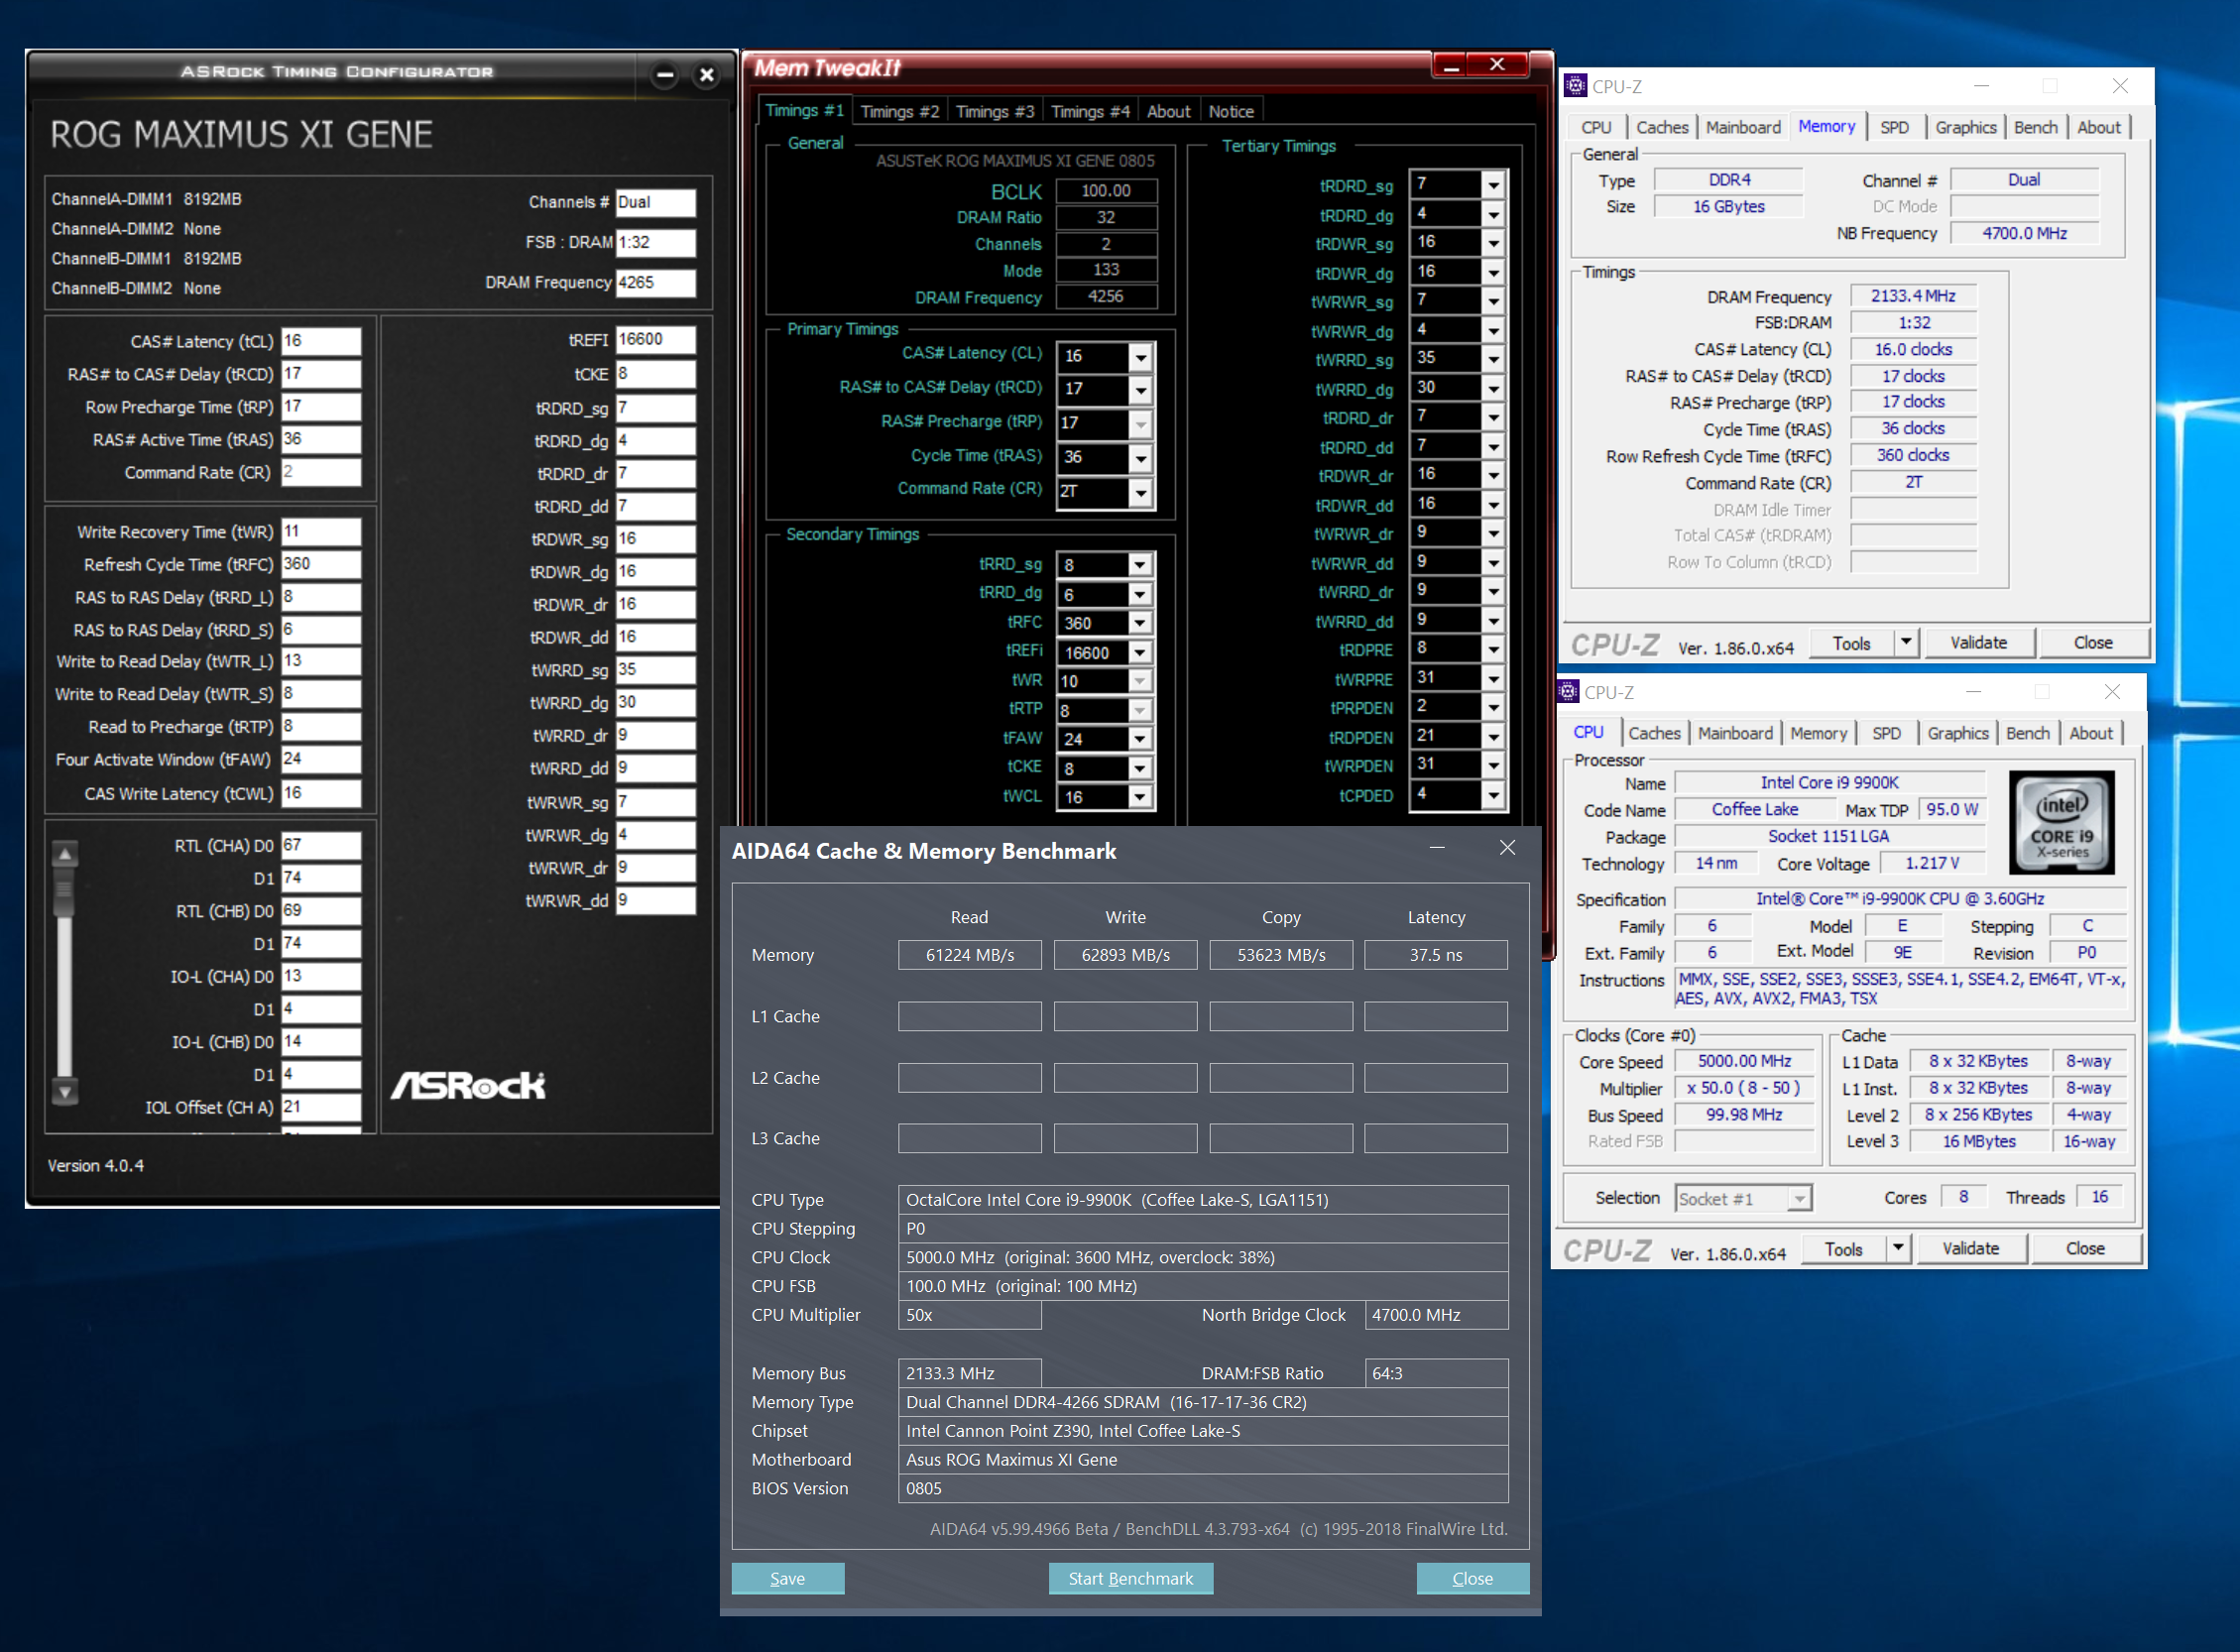Close the ASRock Timing Configurator window

click(x=707, y=75)
